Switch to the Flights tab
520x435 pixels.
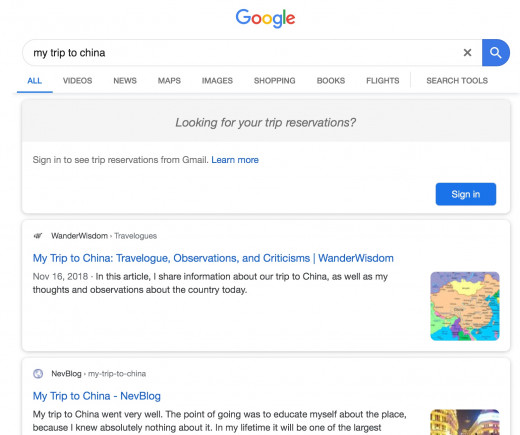pos(383,81)
